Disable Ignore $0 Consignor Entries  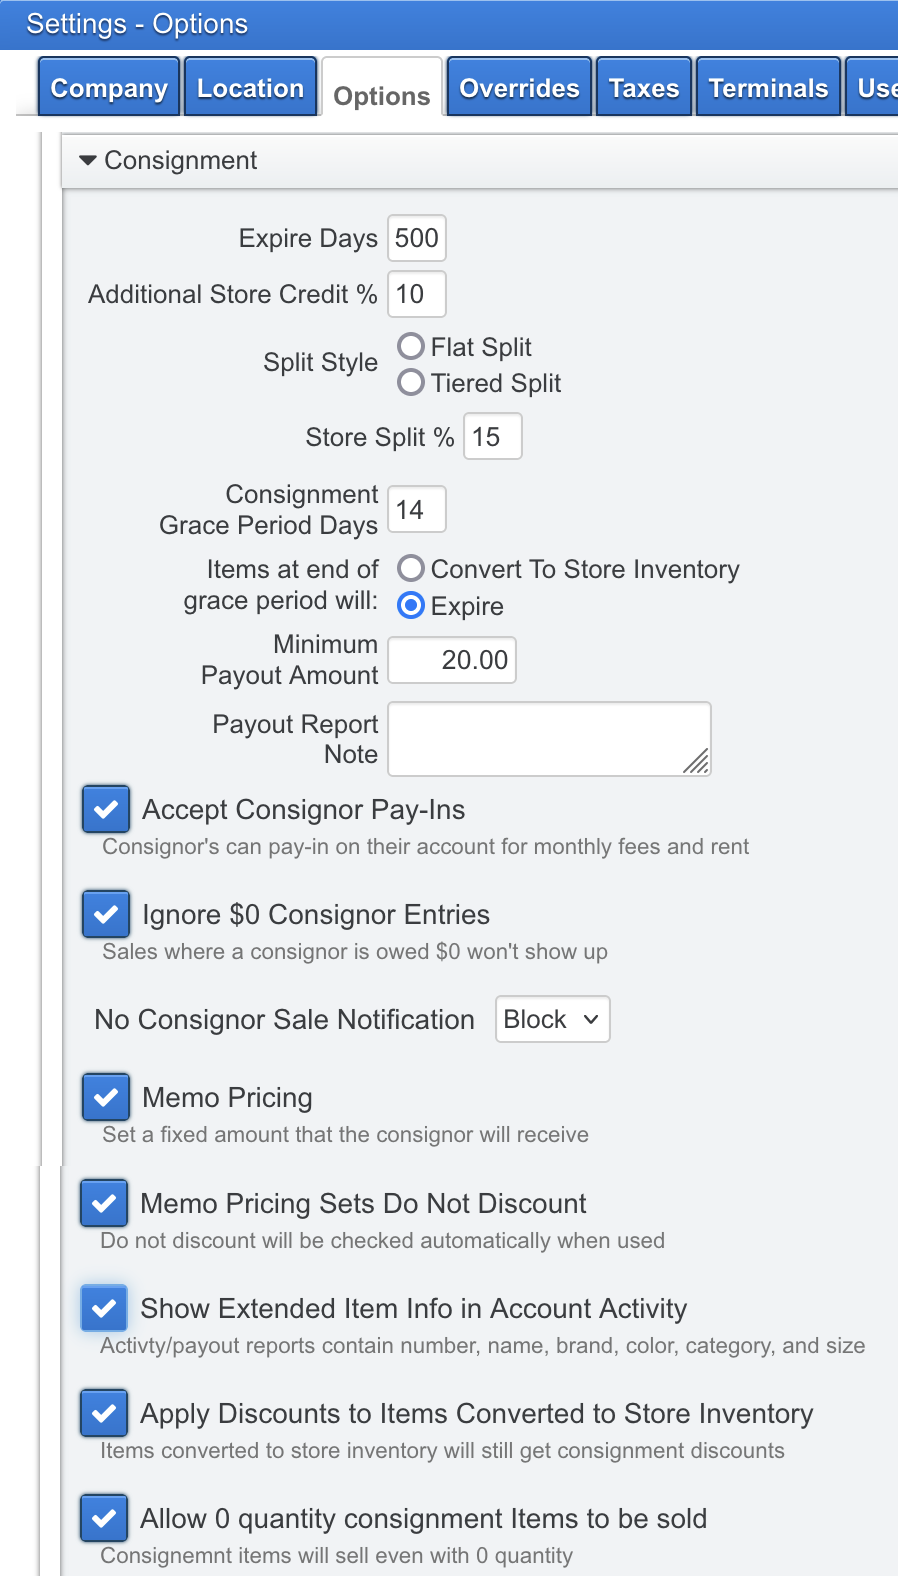click(105, 913)
